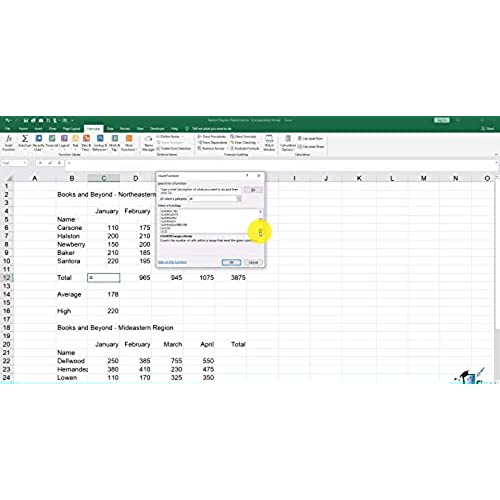The width and height of the screenshot is (500, 500).
Task: Click the Insert Function fx icon
Action: [9, 139]
